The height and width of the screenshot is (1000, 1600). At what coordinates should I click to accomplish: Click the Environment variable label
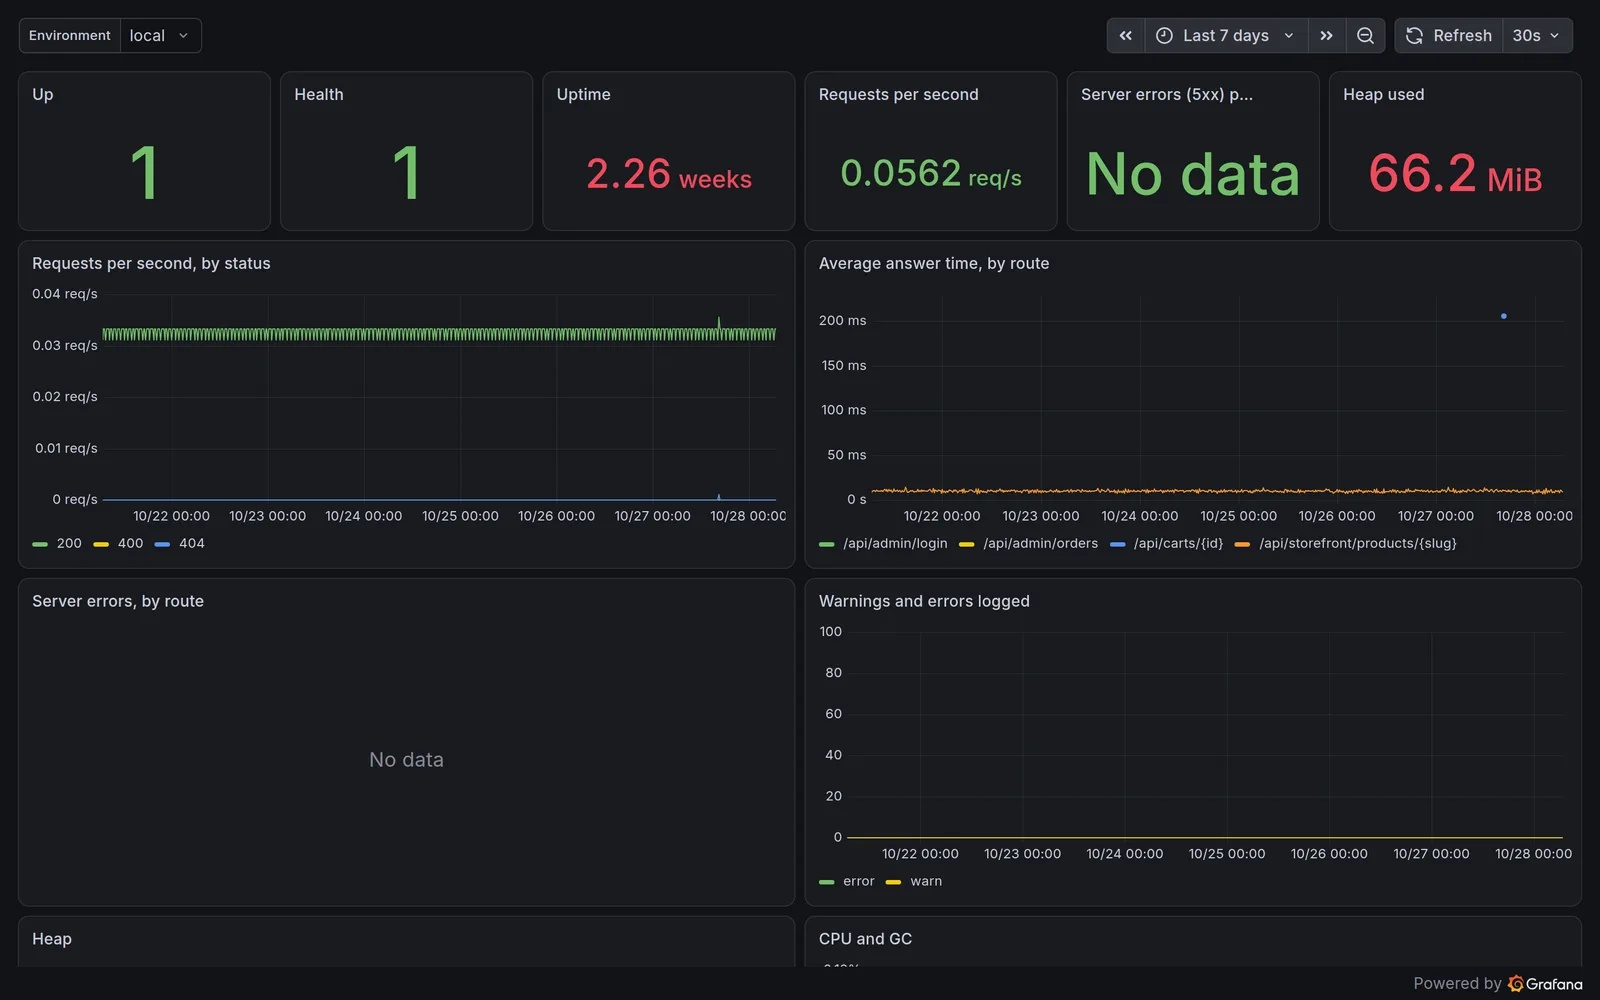70,35
